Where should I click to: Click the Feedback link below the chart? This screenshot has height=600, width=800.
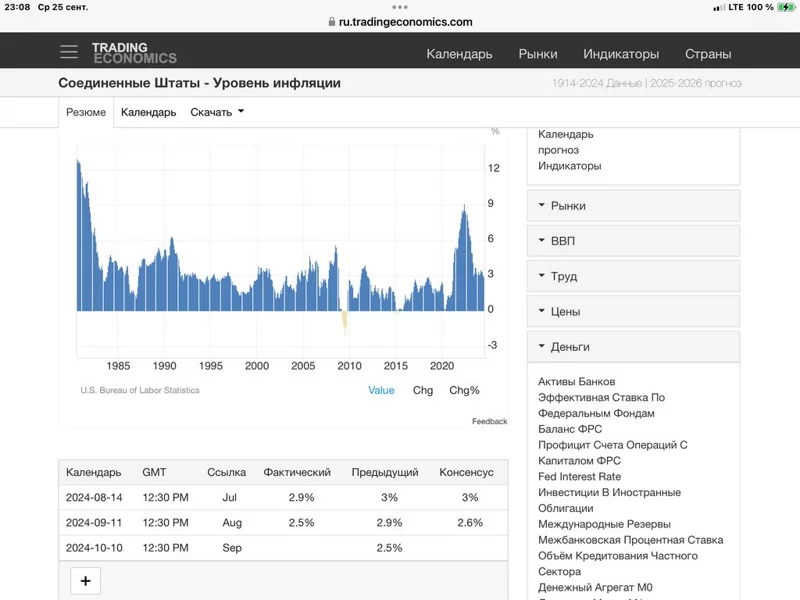click(489, 421)
